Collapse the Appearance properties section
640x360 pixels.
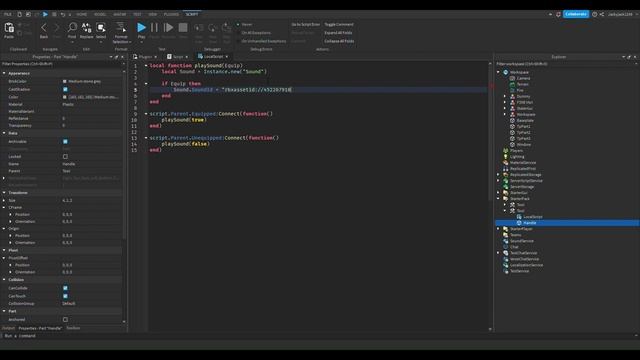click(x=4, y=73)
